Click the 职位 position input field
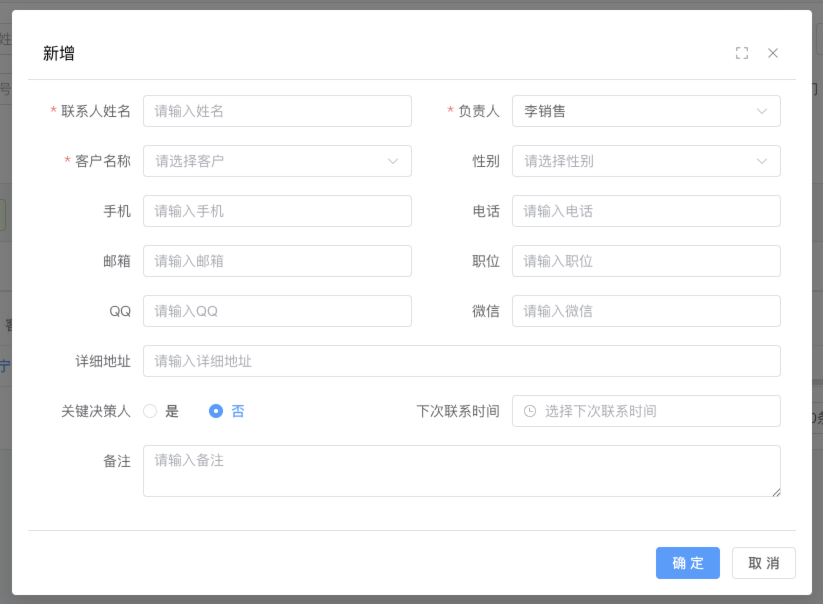Screen dimensions: 823x604 (646, 261)
